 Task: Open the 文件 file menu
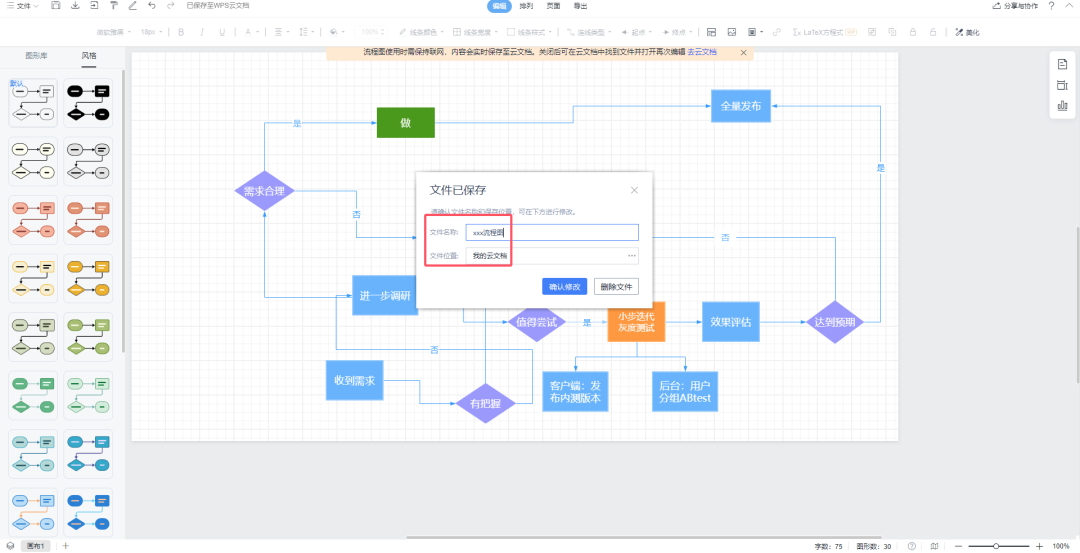pos(23,6)
